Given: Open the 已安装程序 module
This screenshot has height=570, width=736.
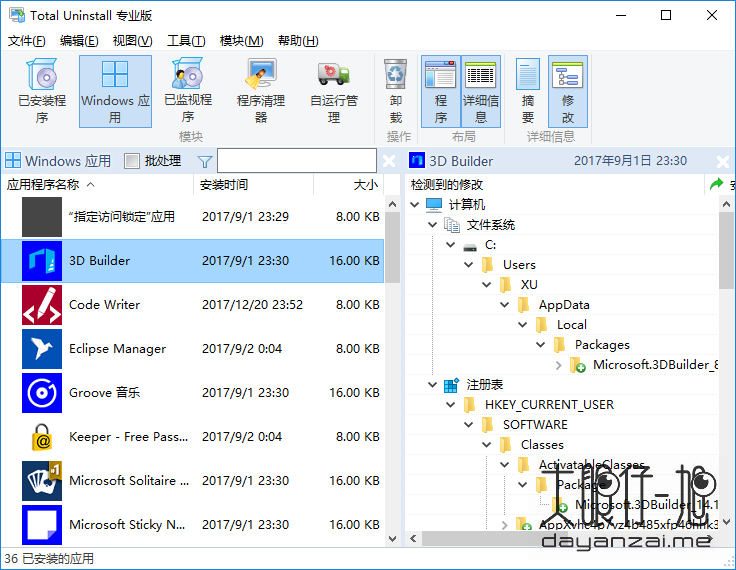Looking at the screenshot, I should [42, 91].
